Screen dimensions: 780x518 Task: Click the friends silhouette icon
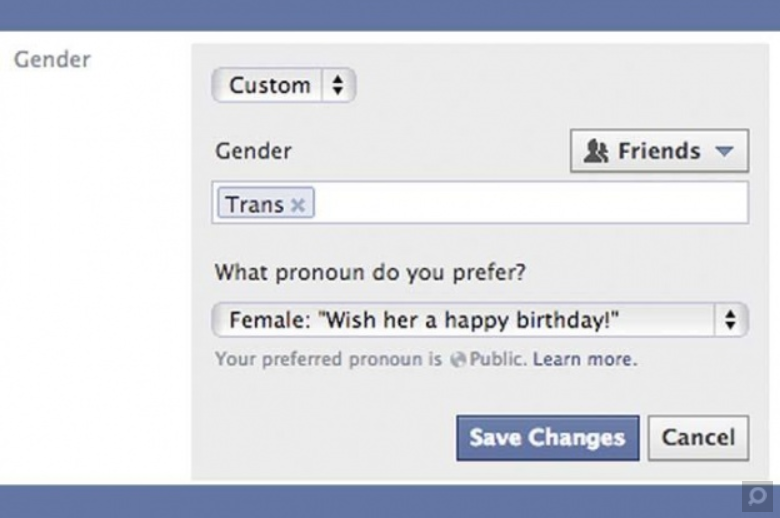[x=596, y=151]
